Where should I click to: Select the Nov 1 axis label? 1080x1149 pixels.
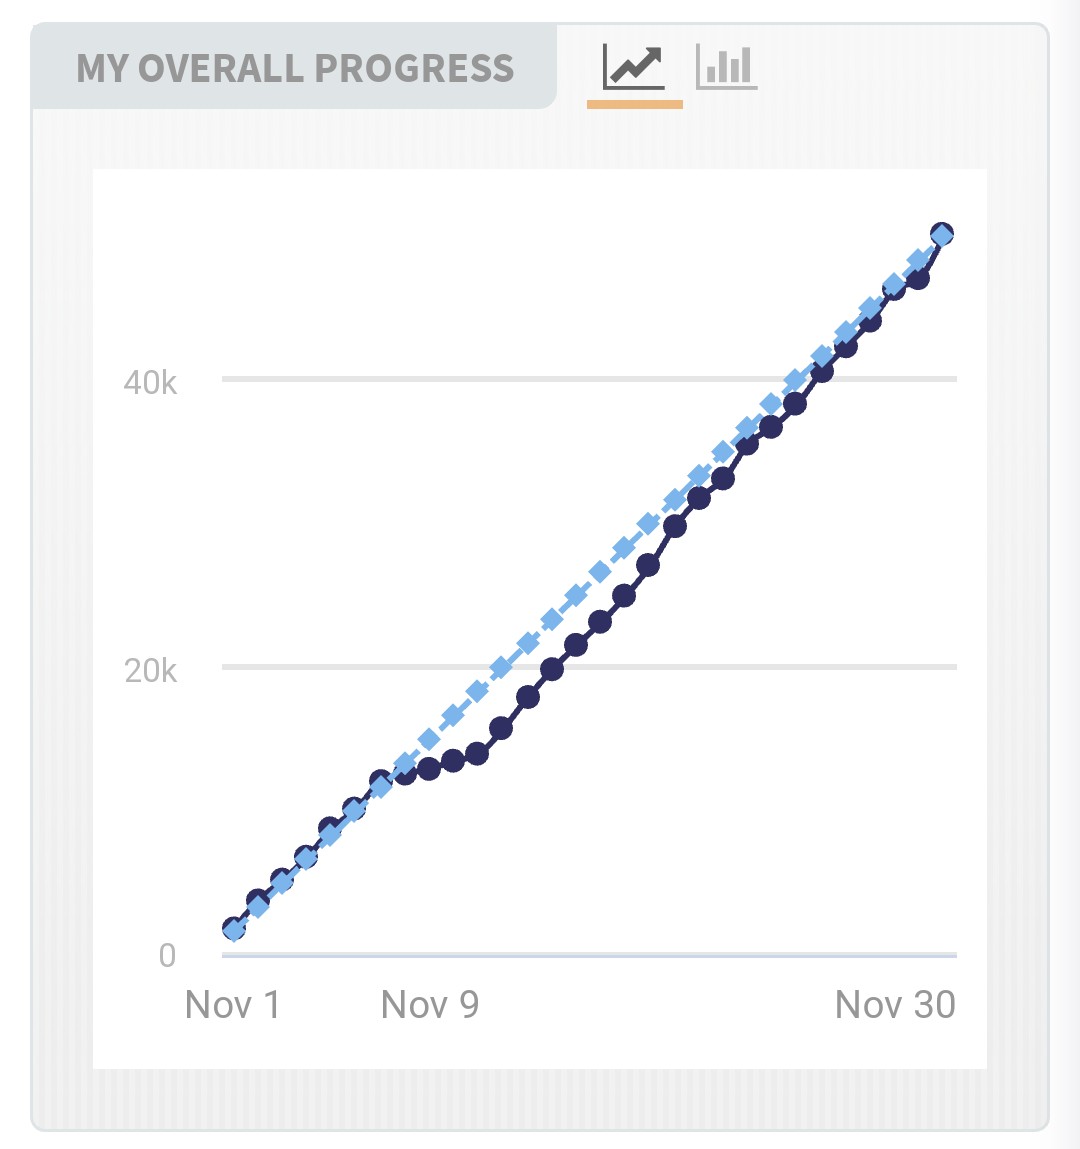(233, 1005)
